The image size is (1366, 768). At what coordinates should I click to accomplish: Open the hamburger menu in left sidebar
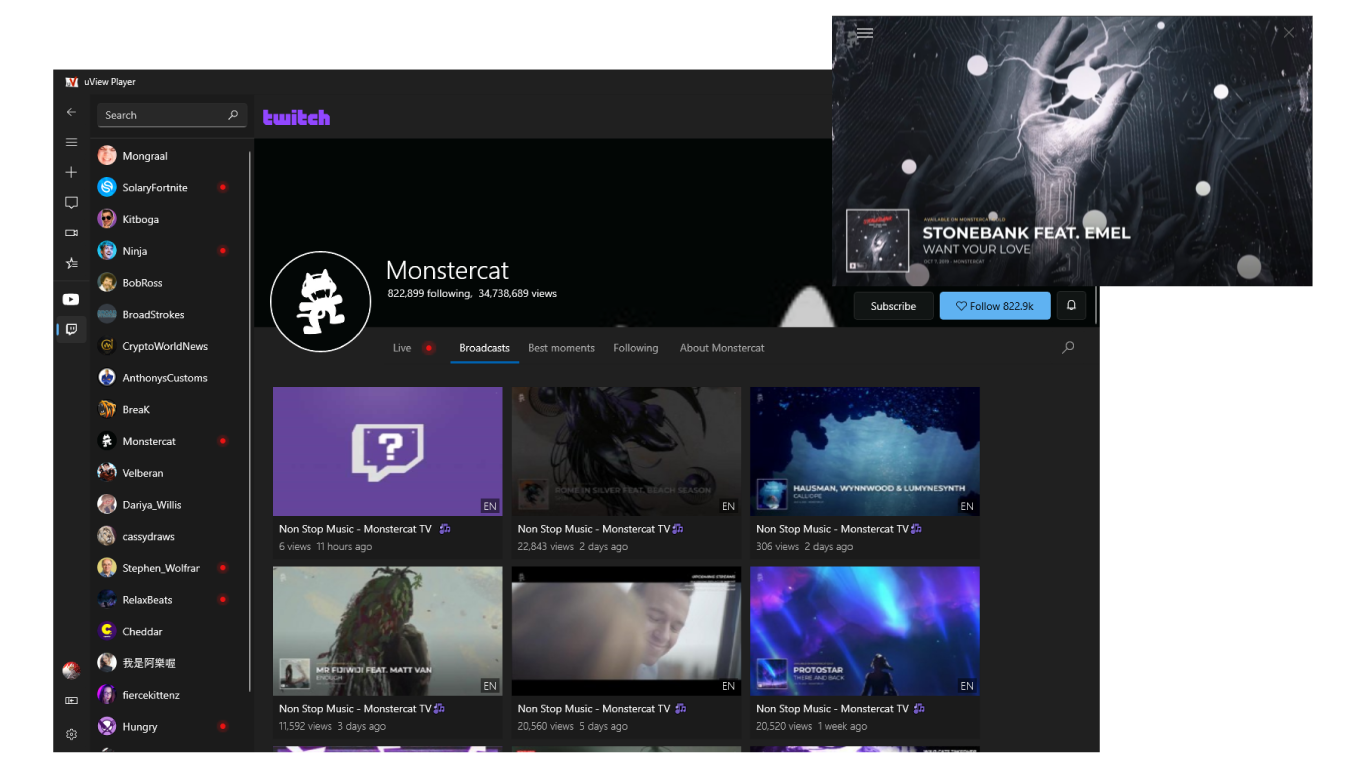point(71,143)
